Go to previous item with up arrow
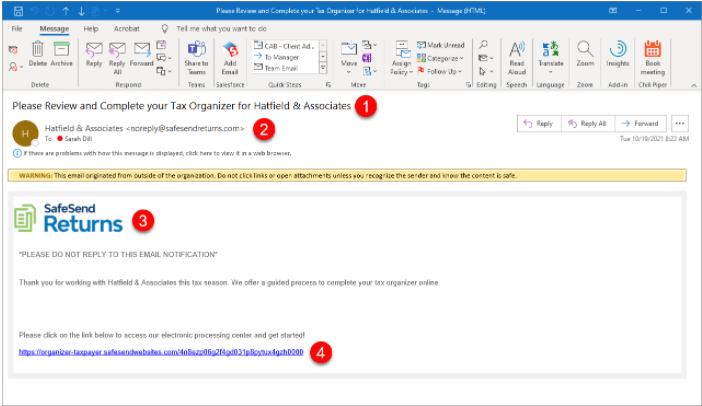Screen dimensions: 702x406 pos(66,11)
